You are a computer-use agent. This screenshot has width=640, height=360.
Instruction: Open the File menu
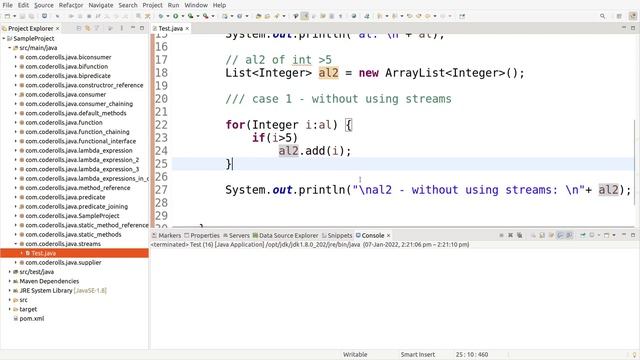pos(7,5)
